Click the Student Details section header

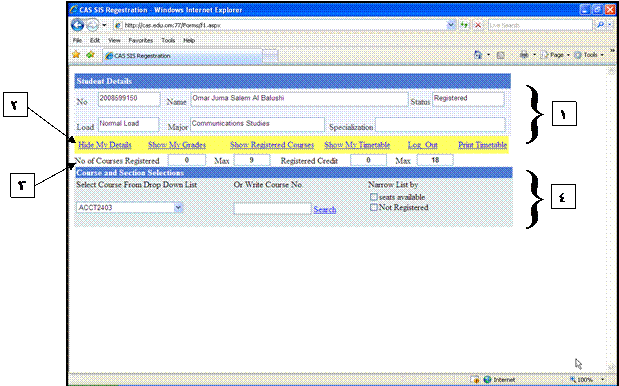[x=293, y=81]
